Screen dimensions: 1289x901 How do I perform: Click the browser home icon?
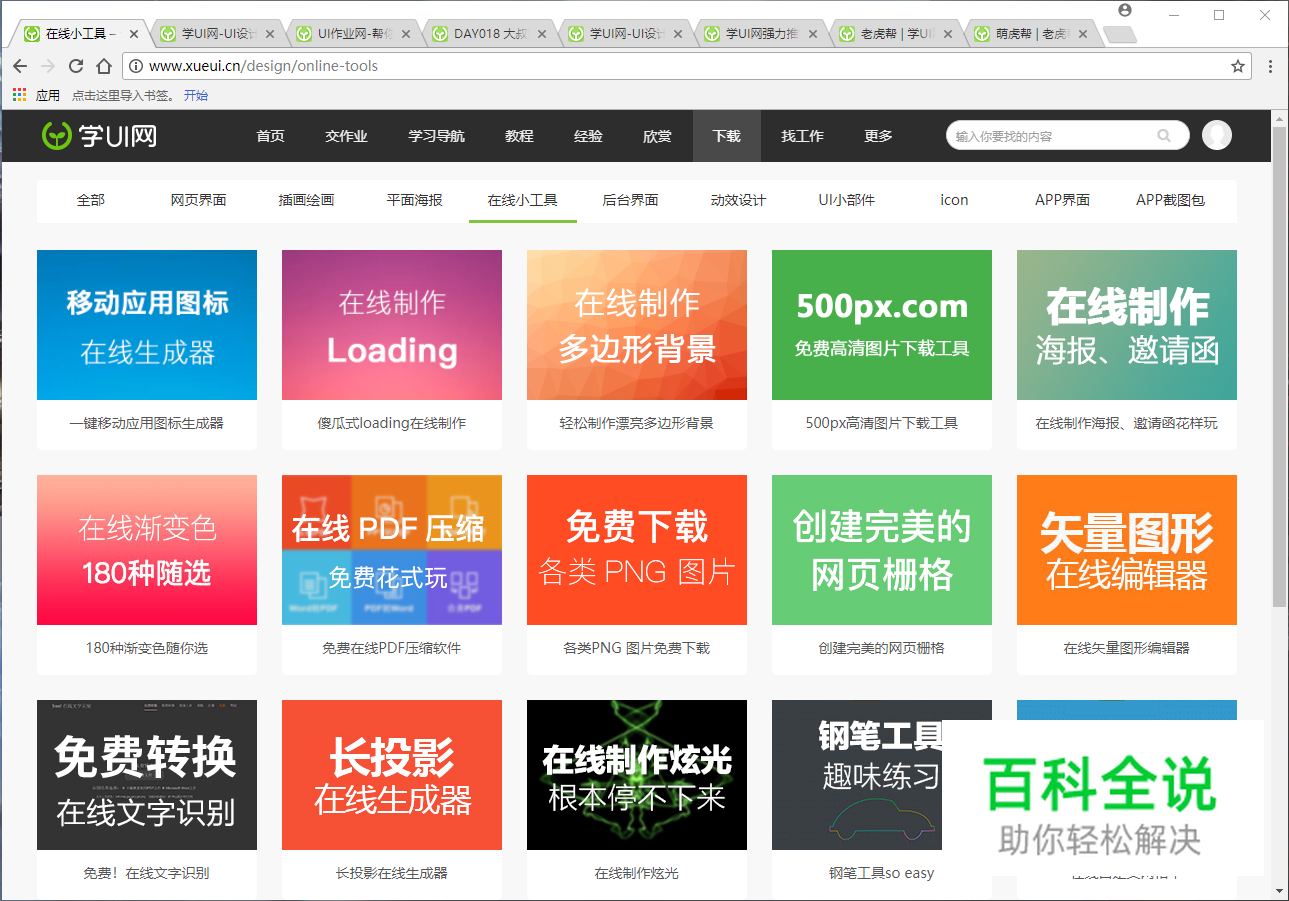[104, 66]
